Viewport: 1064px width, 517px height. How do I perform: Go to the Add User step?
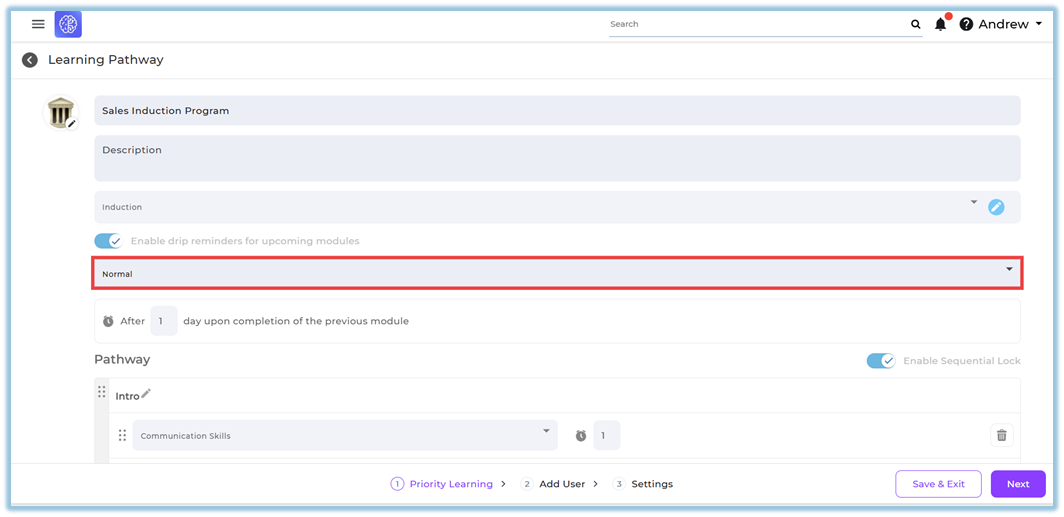click(560, 484)
